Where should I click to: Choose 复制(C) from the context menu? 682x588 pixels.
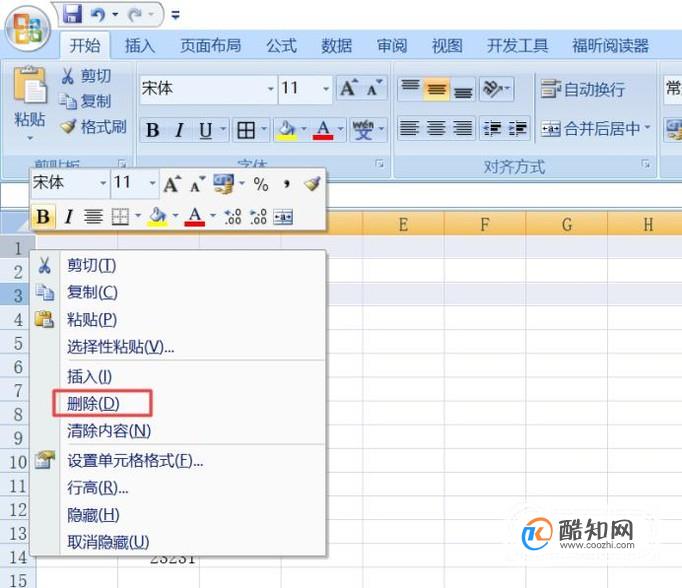click(178, 292)
